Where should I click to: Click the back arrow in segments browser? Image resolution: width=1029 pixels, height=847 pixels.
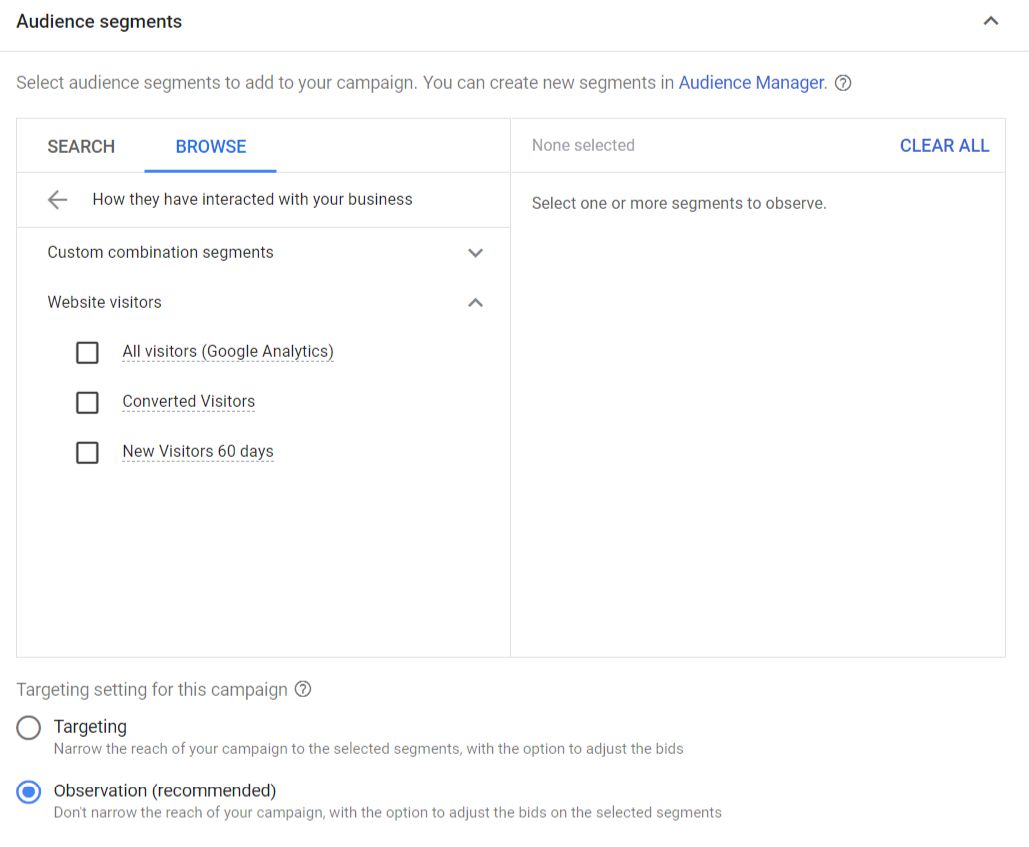57,199
